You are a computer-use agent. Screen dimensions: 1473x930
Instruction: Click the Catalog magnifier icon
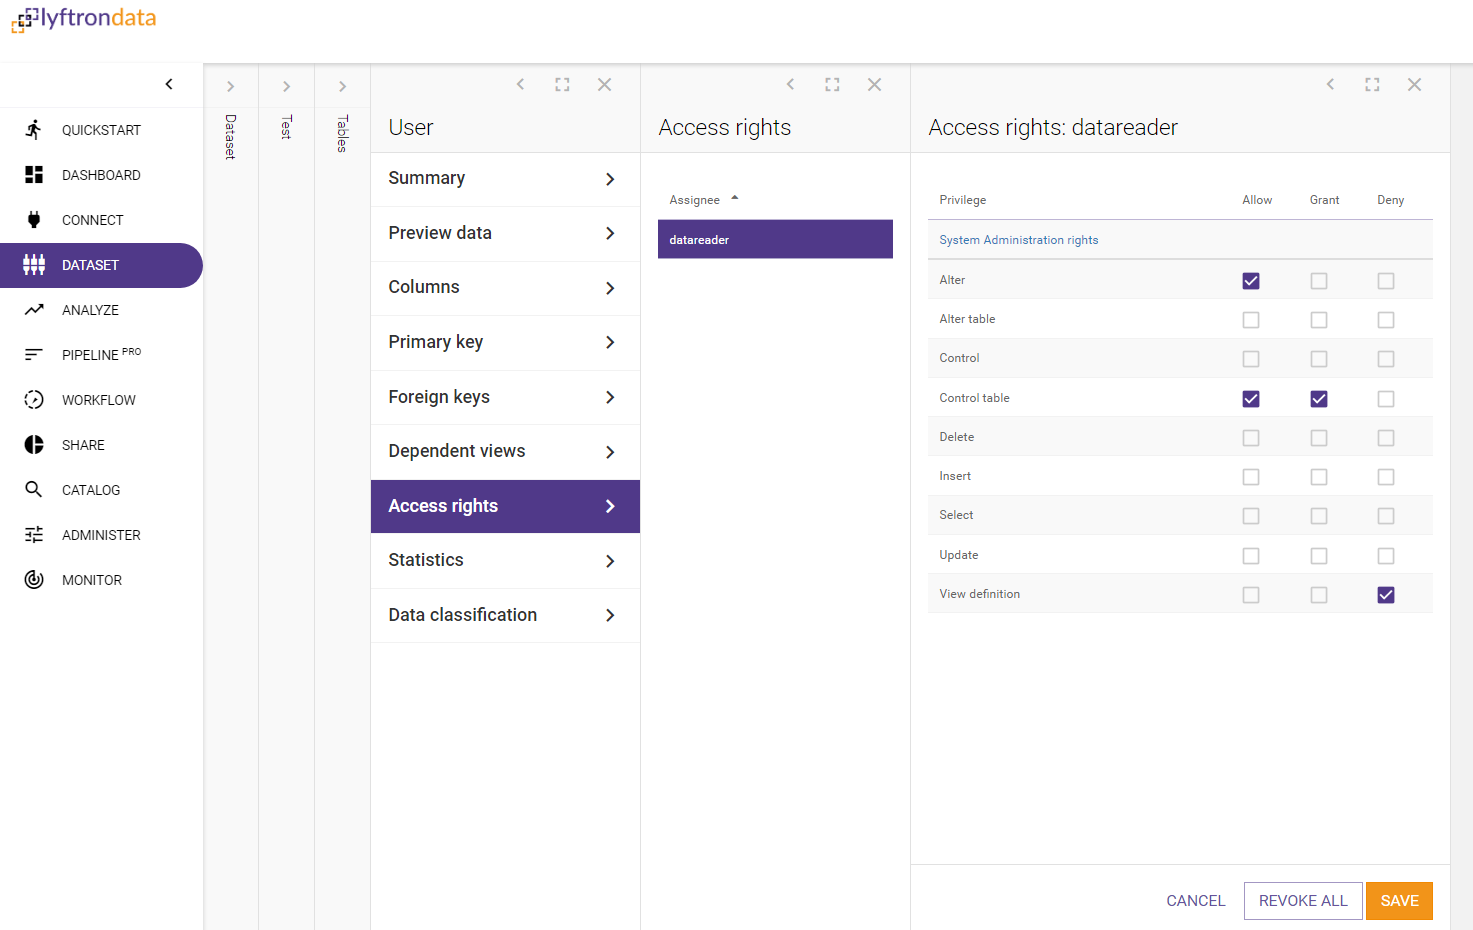click(34, 490)
